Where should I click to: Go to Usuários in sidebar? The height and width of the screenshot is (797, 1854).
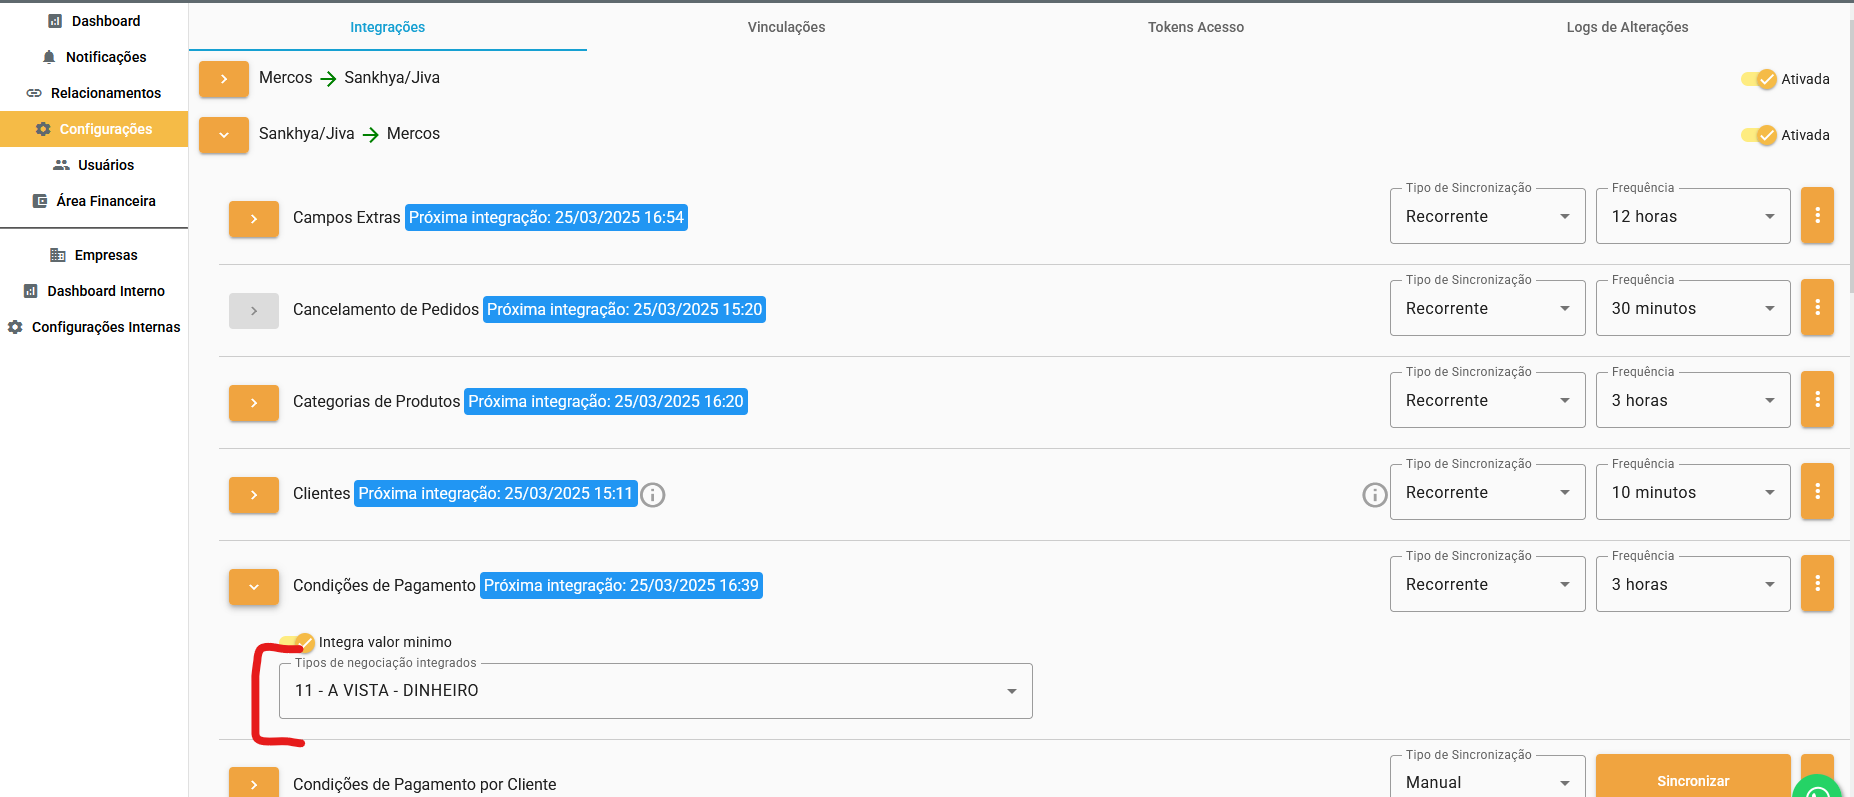pos(105,165)
